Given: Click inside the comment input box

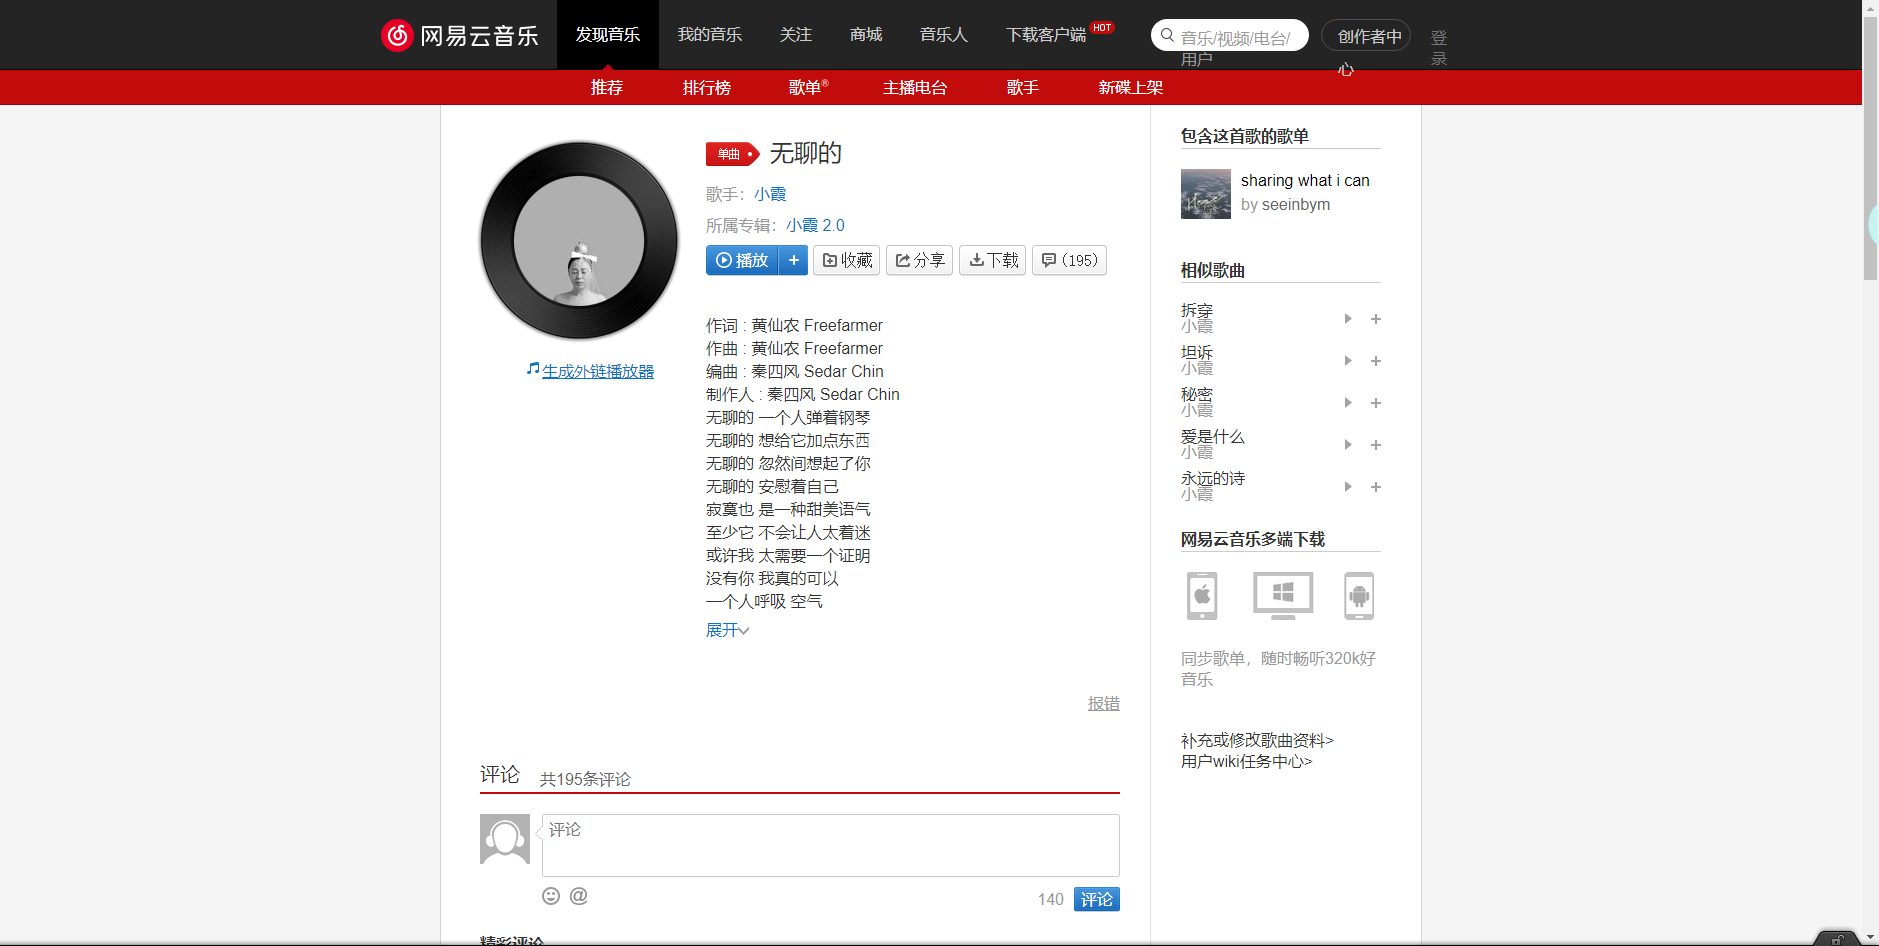Looking at the screenshot, I should point(830,845).
